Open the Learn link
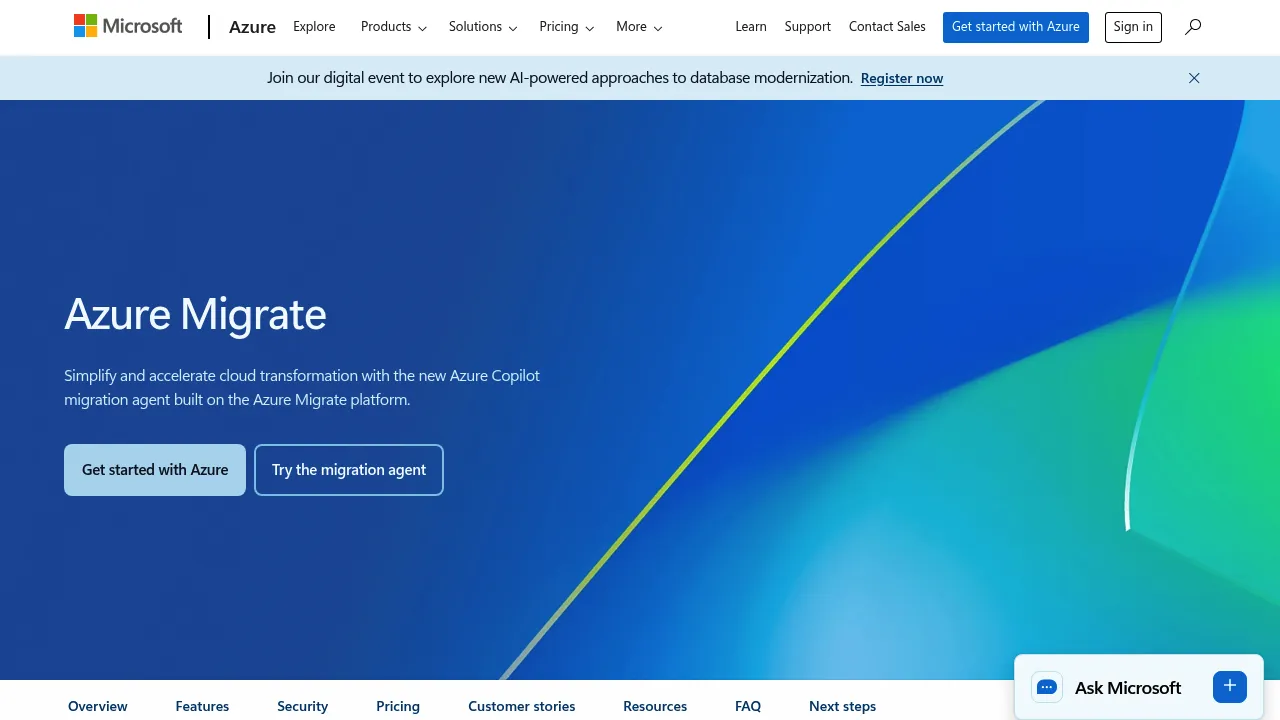The height and width of the screenshot is (720, 1280). [x=751, y=27]
